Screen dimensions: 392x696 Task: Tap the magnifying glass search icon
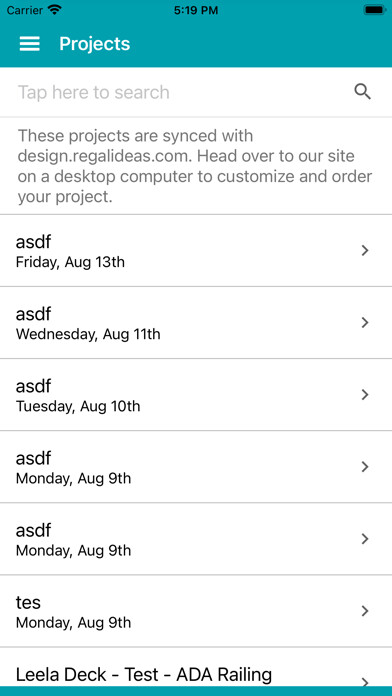click(x=362, y=92)
